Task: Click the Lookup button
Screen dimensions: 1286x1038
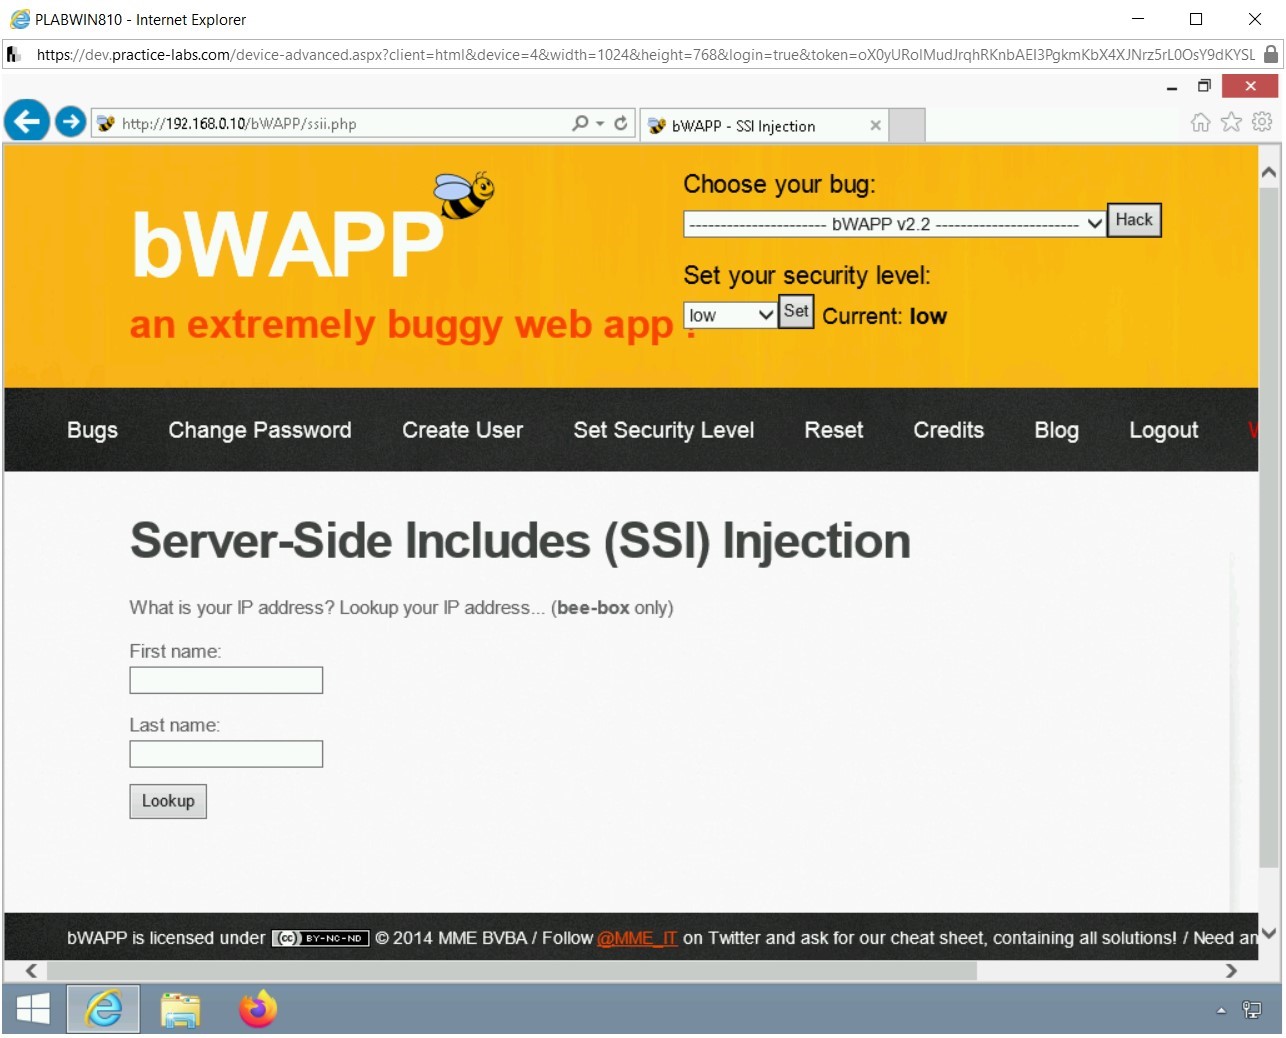Action: (x=167, y=800)
